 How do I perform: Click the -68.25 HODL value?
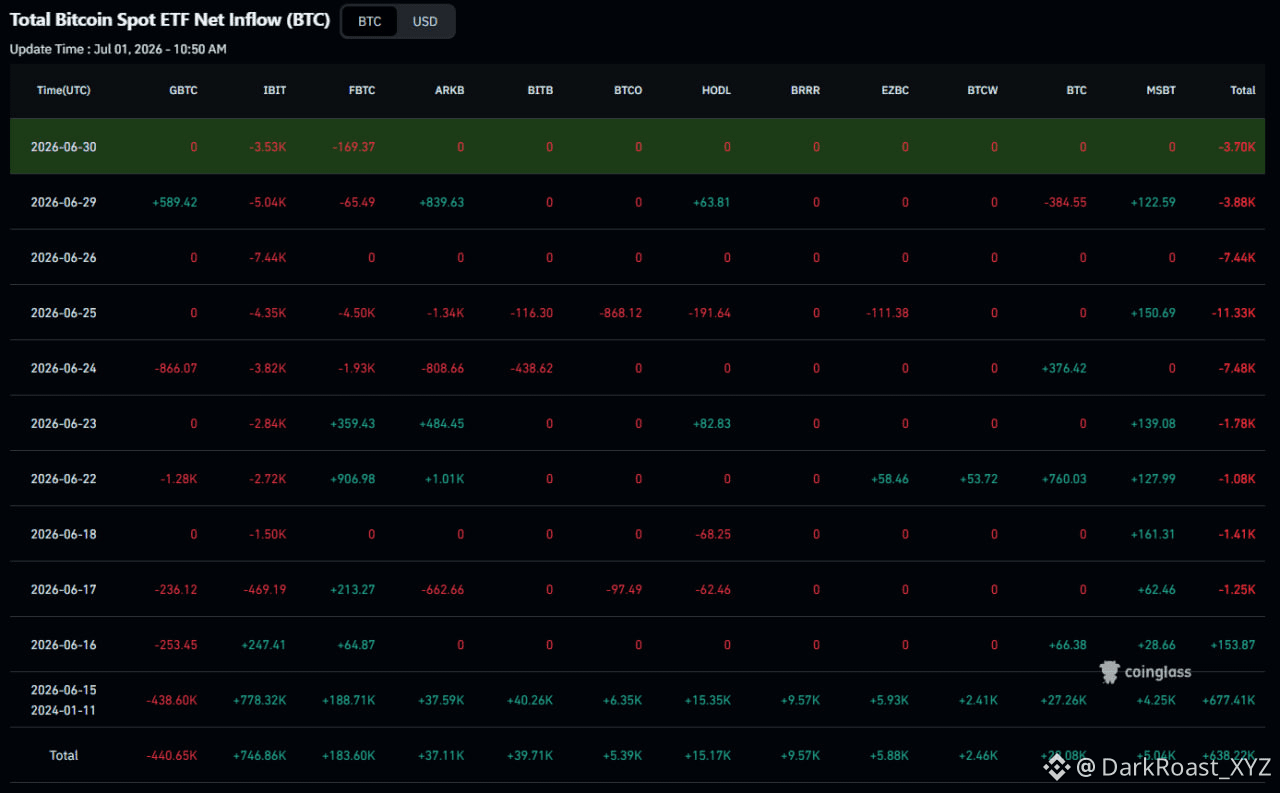[713, 534]
